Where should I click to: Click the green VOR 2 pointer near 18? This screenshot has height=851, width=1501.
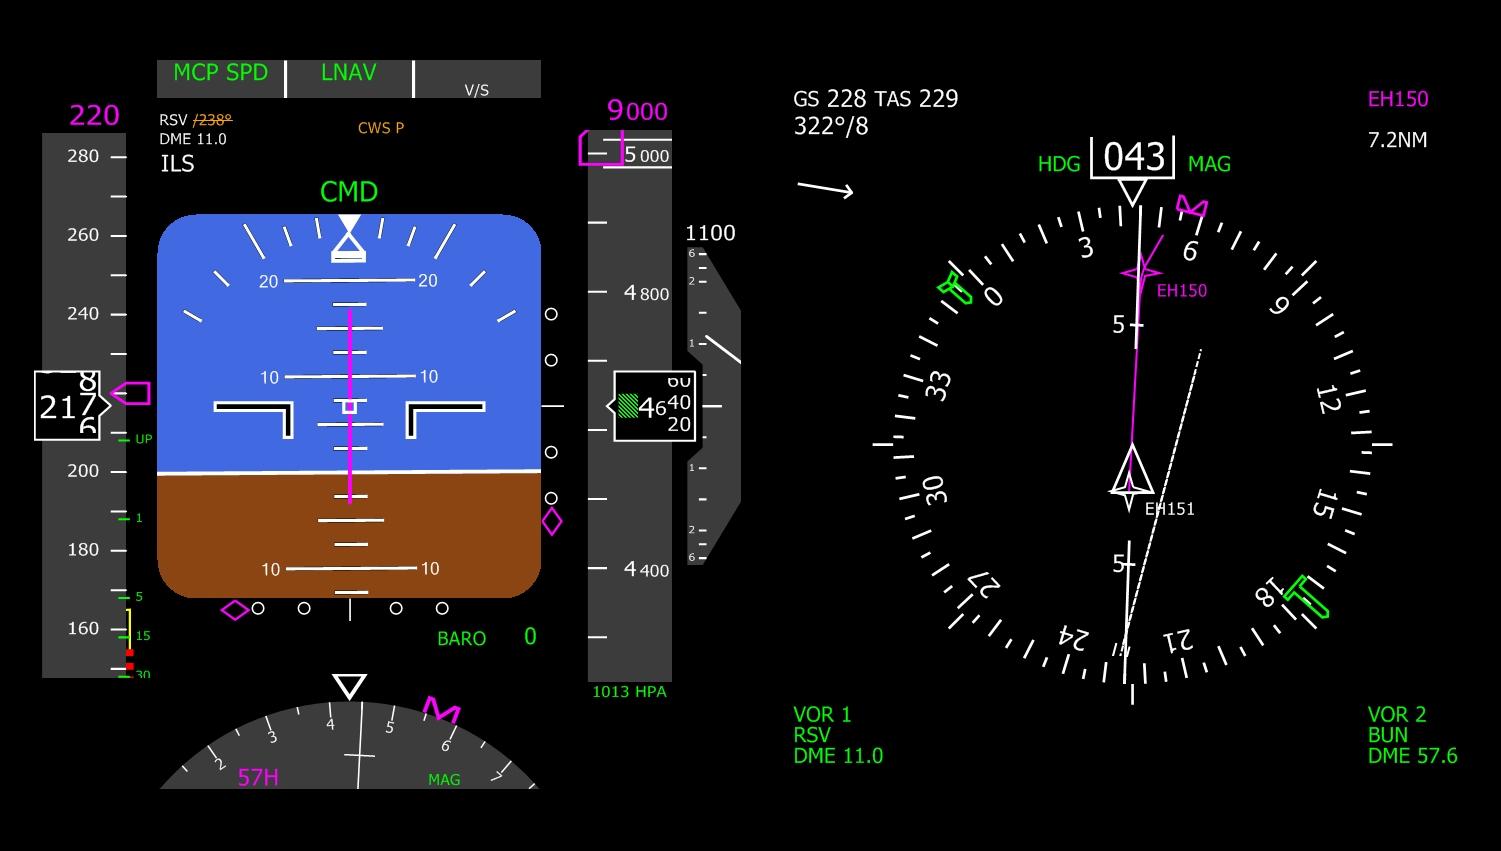[x=1307, y=597]
